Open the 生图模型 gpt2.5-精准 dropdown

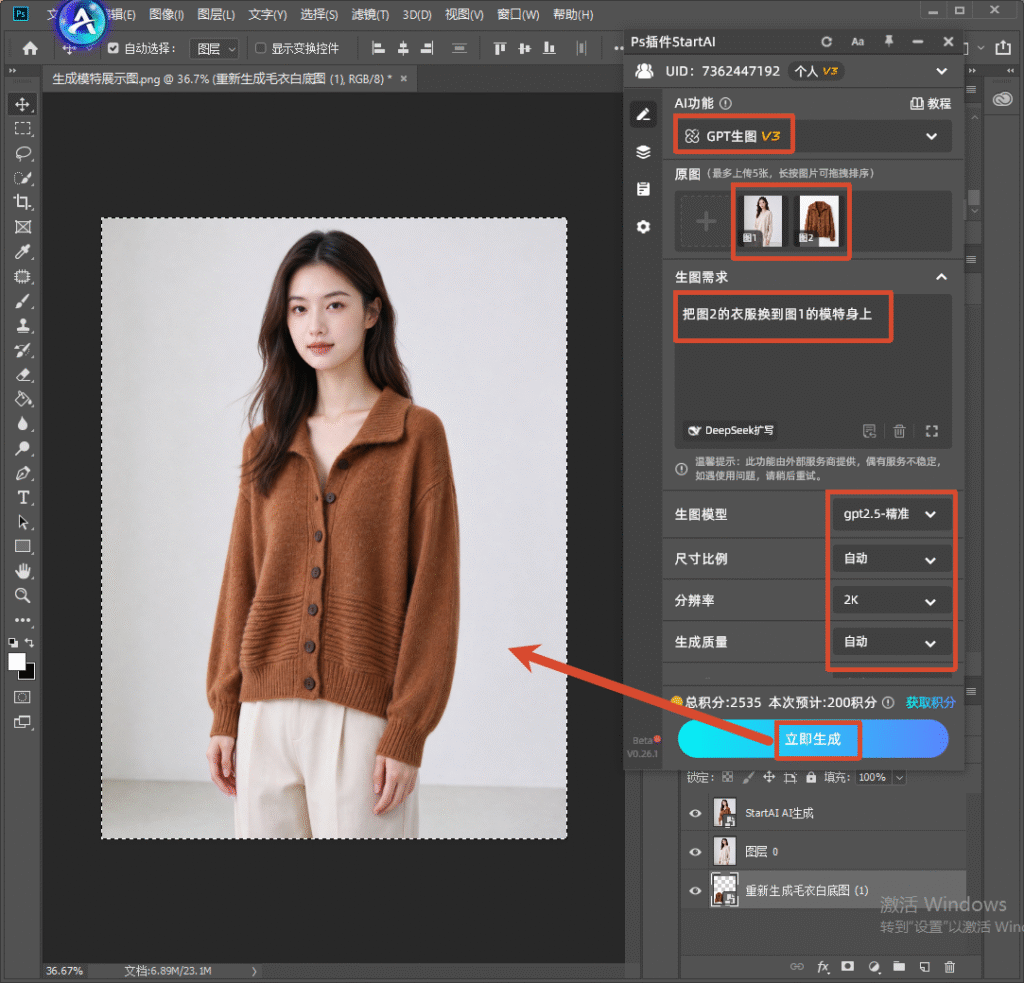click(890, 515)
